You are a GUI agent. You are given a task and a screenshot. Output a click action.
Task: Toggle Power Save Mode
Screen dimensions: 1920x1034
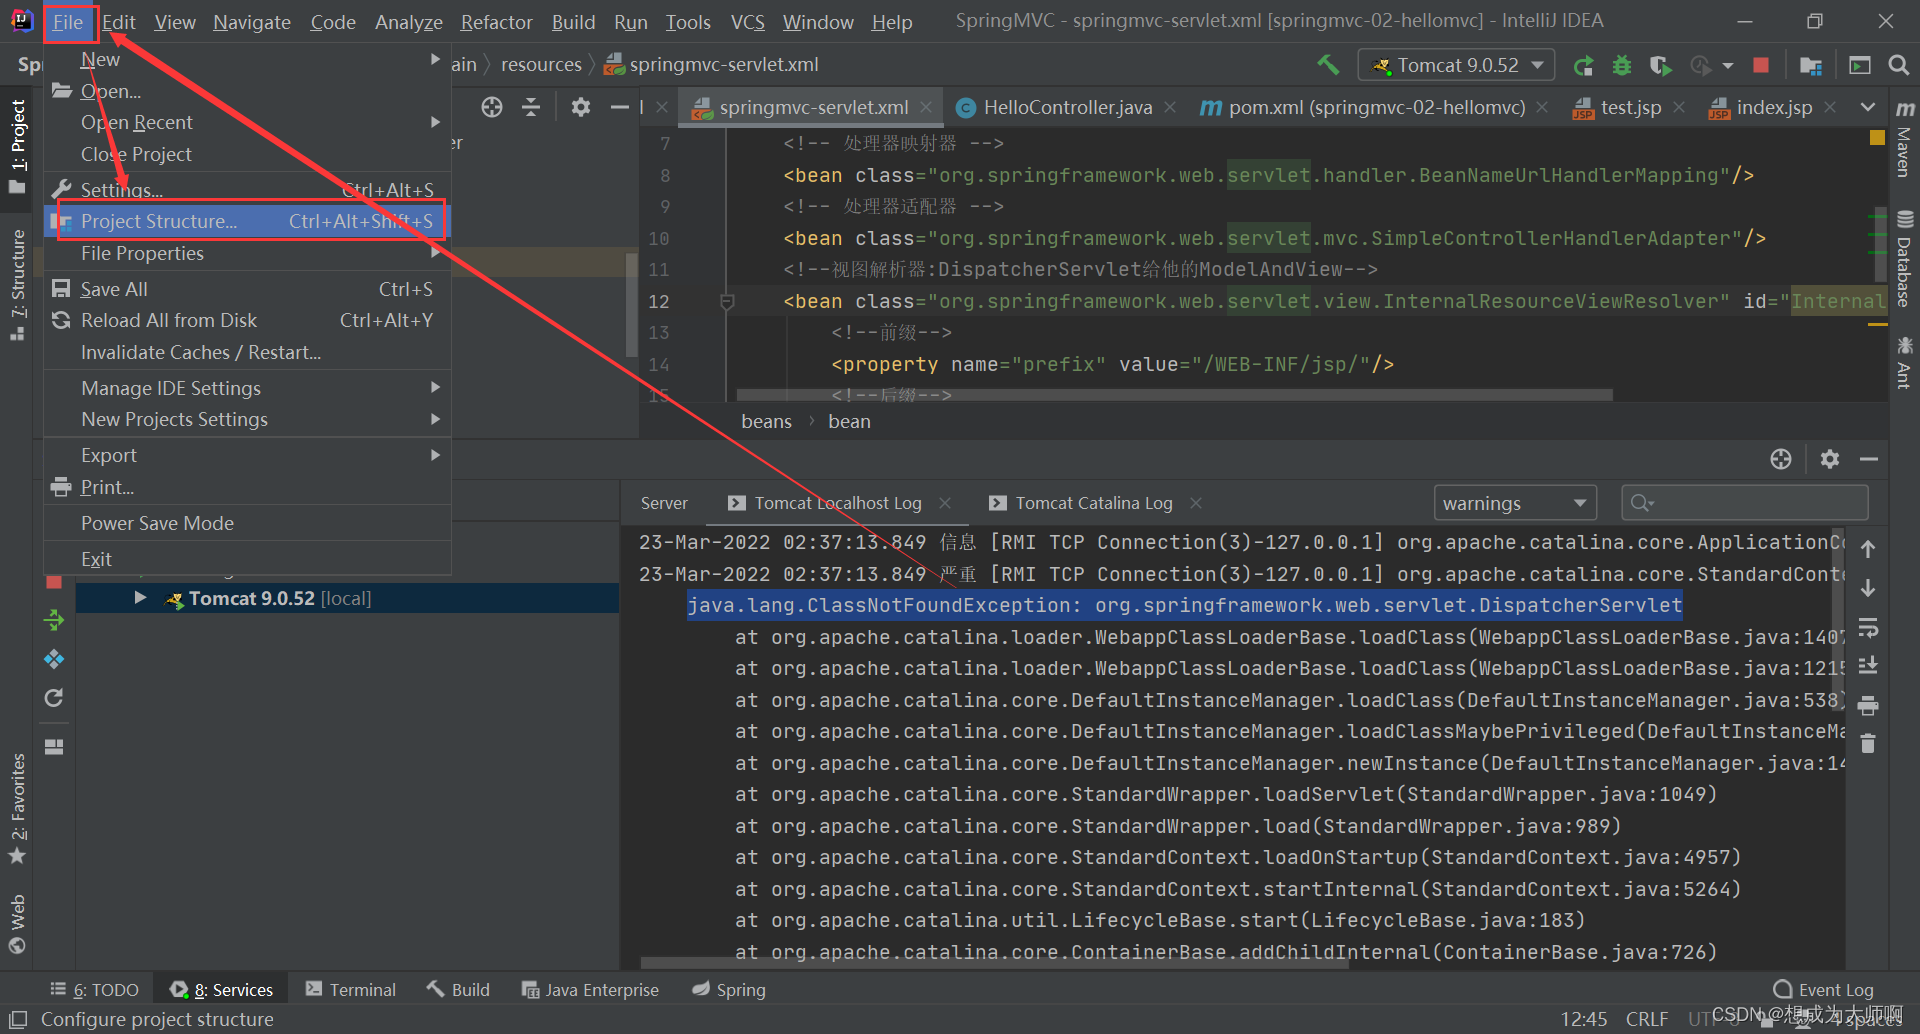pyautogui.click(x=248, y=523)
